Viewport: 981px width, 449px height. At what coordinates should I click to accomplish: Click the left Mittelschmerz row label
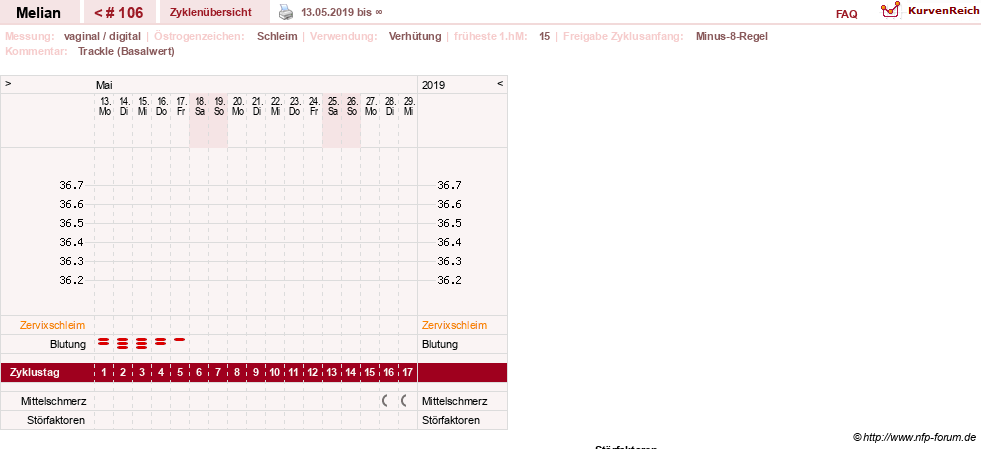pyautogui.click(x=54, y=401)
